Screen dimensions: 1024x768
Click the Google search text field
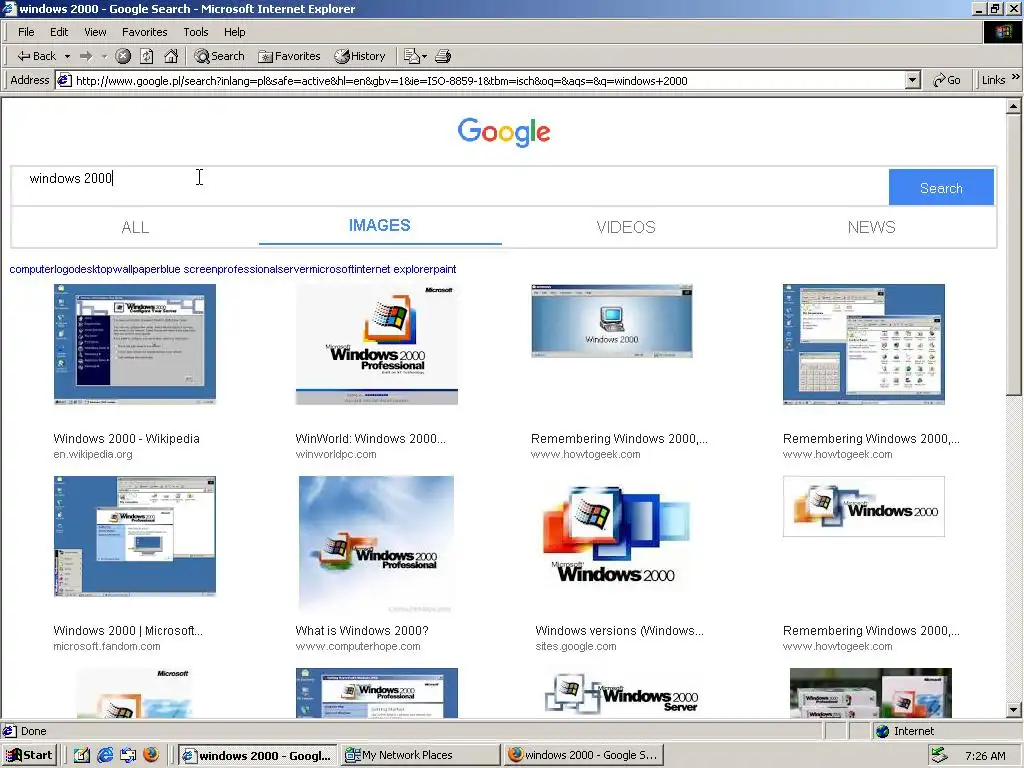pyautogui.click(x=451, y=185)
